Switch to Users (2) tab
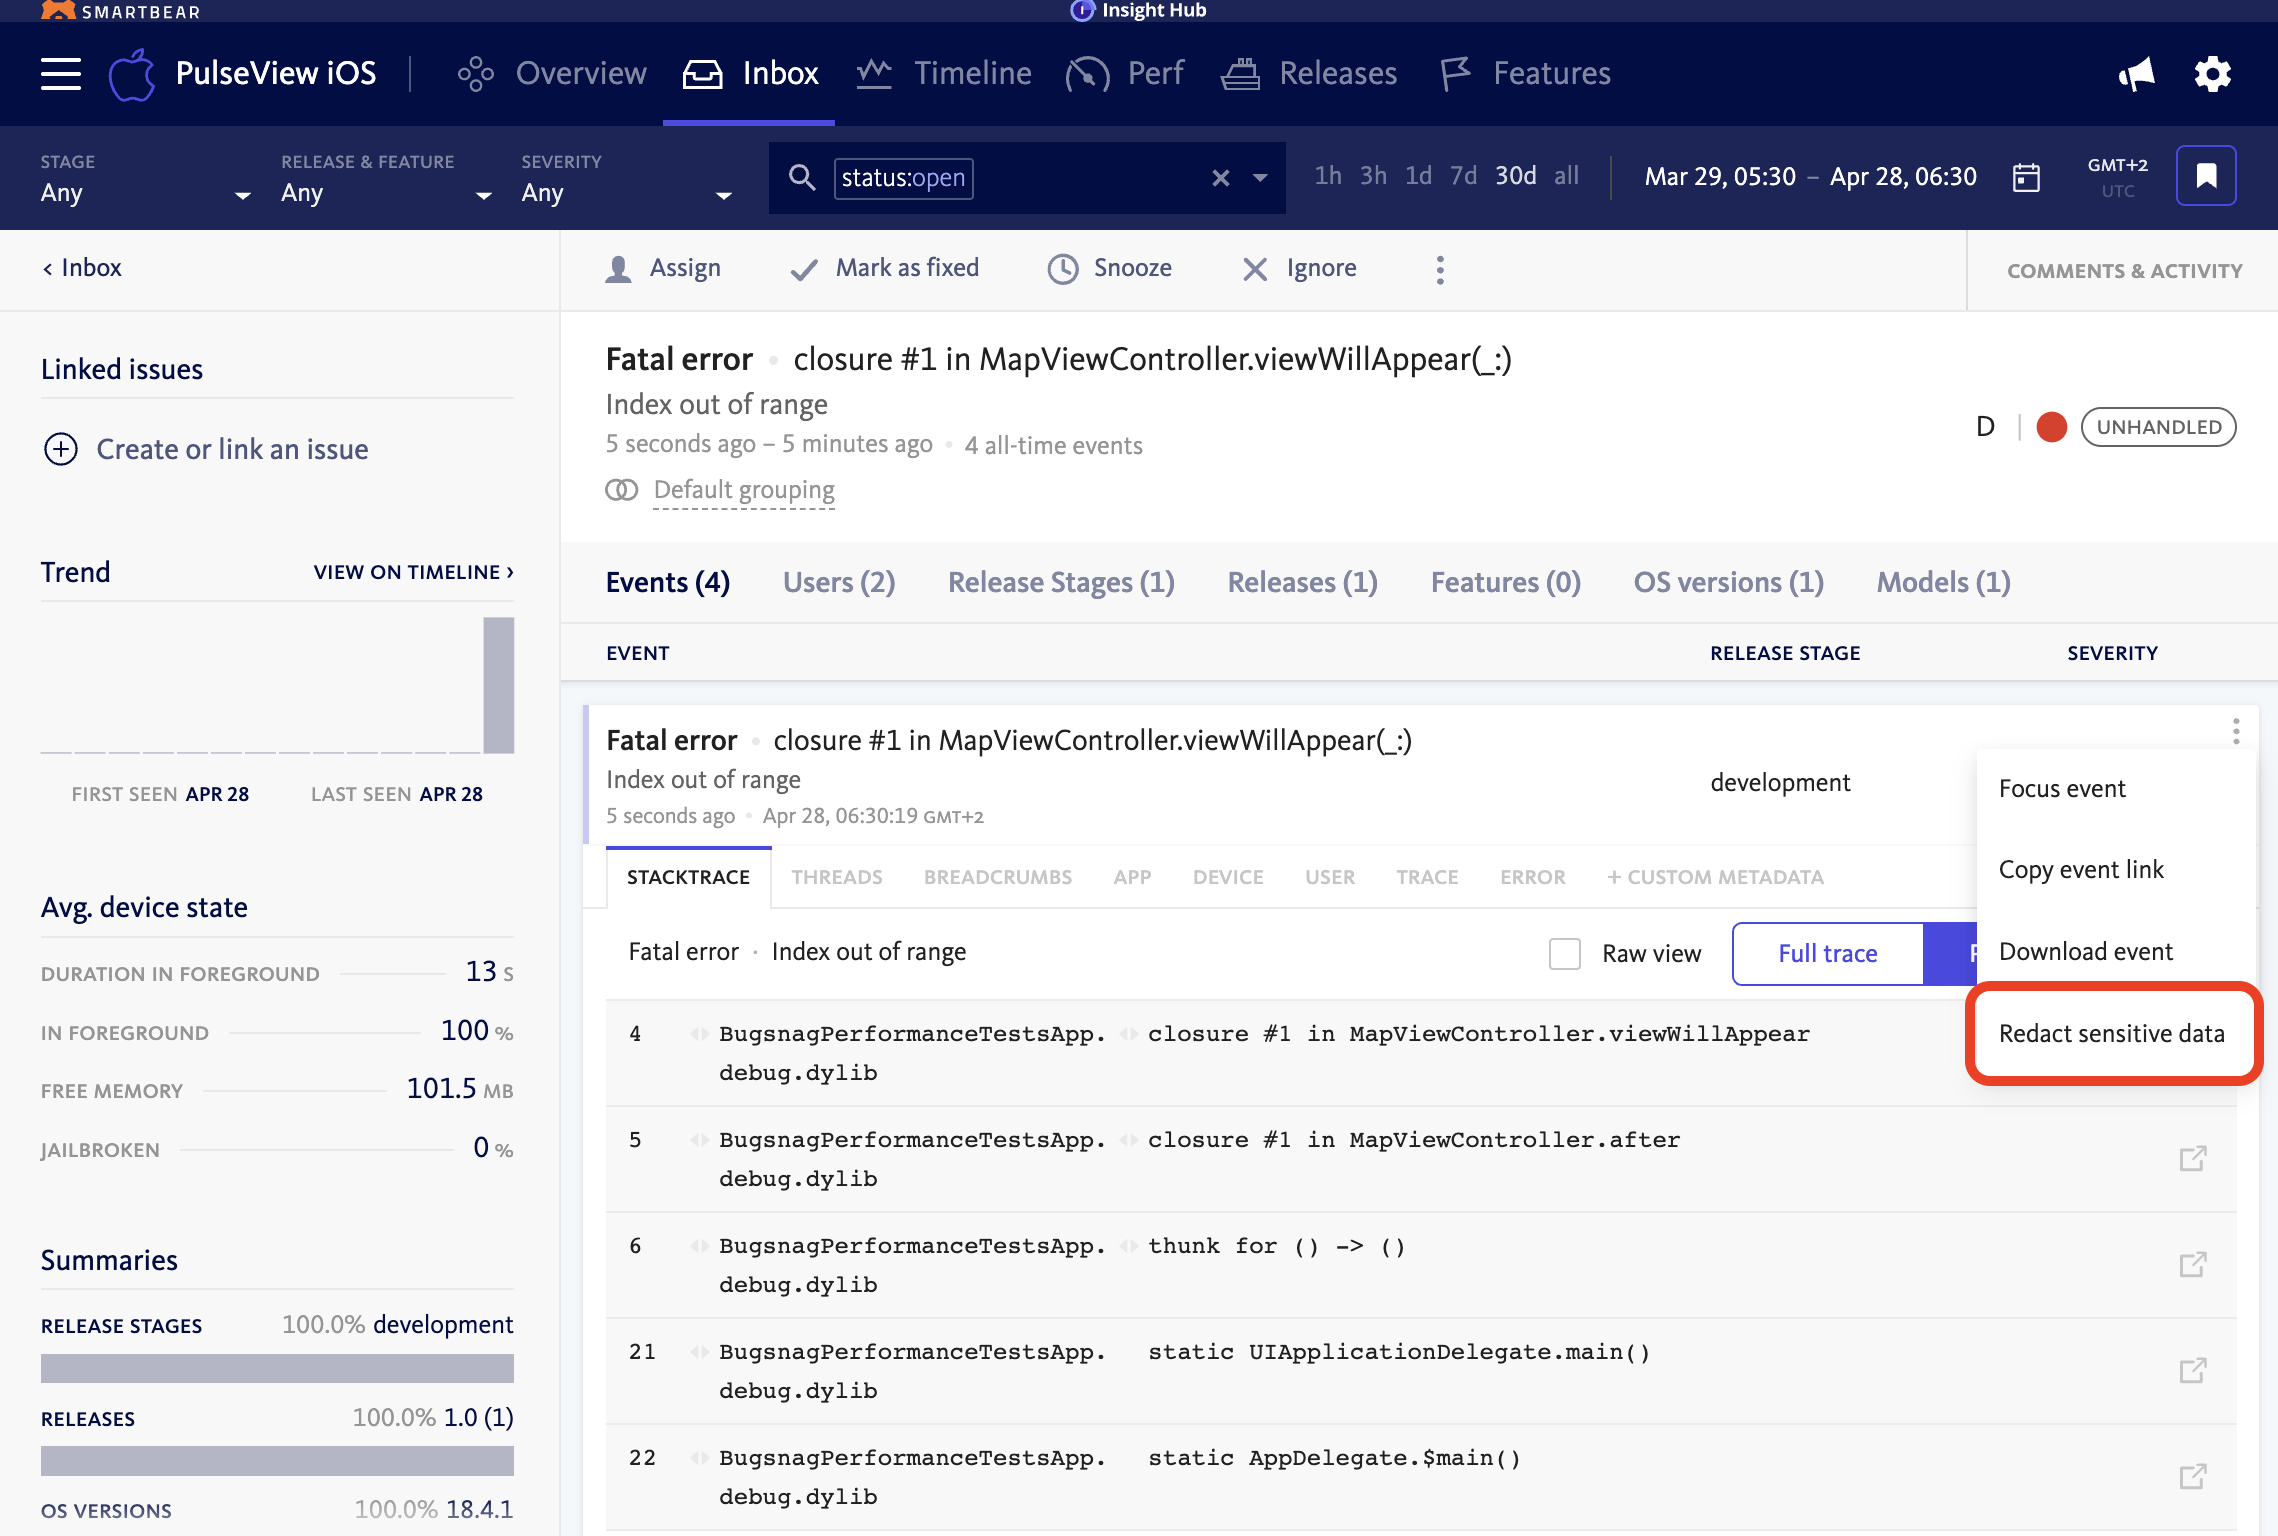The height and width of the screenshot is (1536, 2278). point(839,582)
